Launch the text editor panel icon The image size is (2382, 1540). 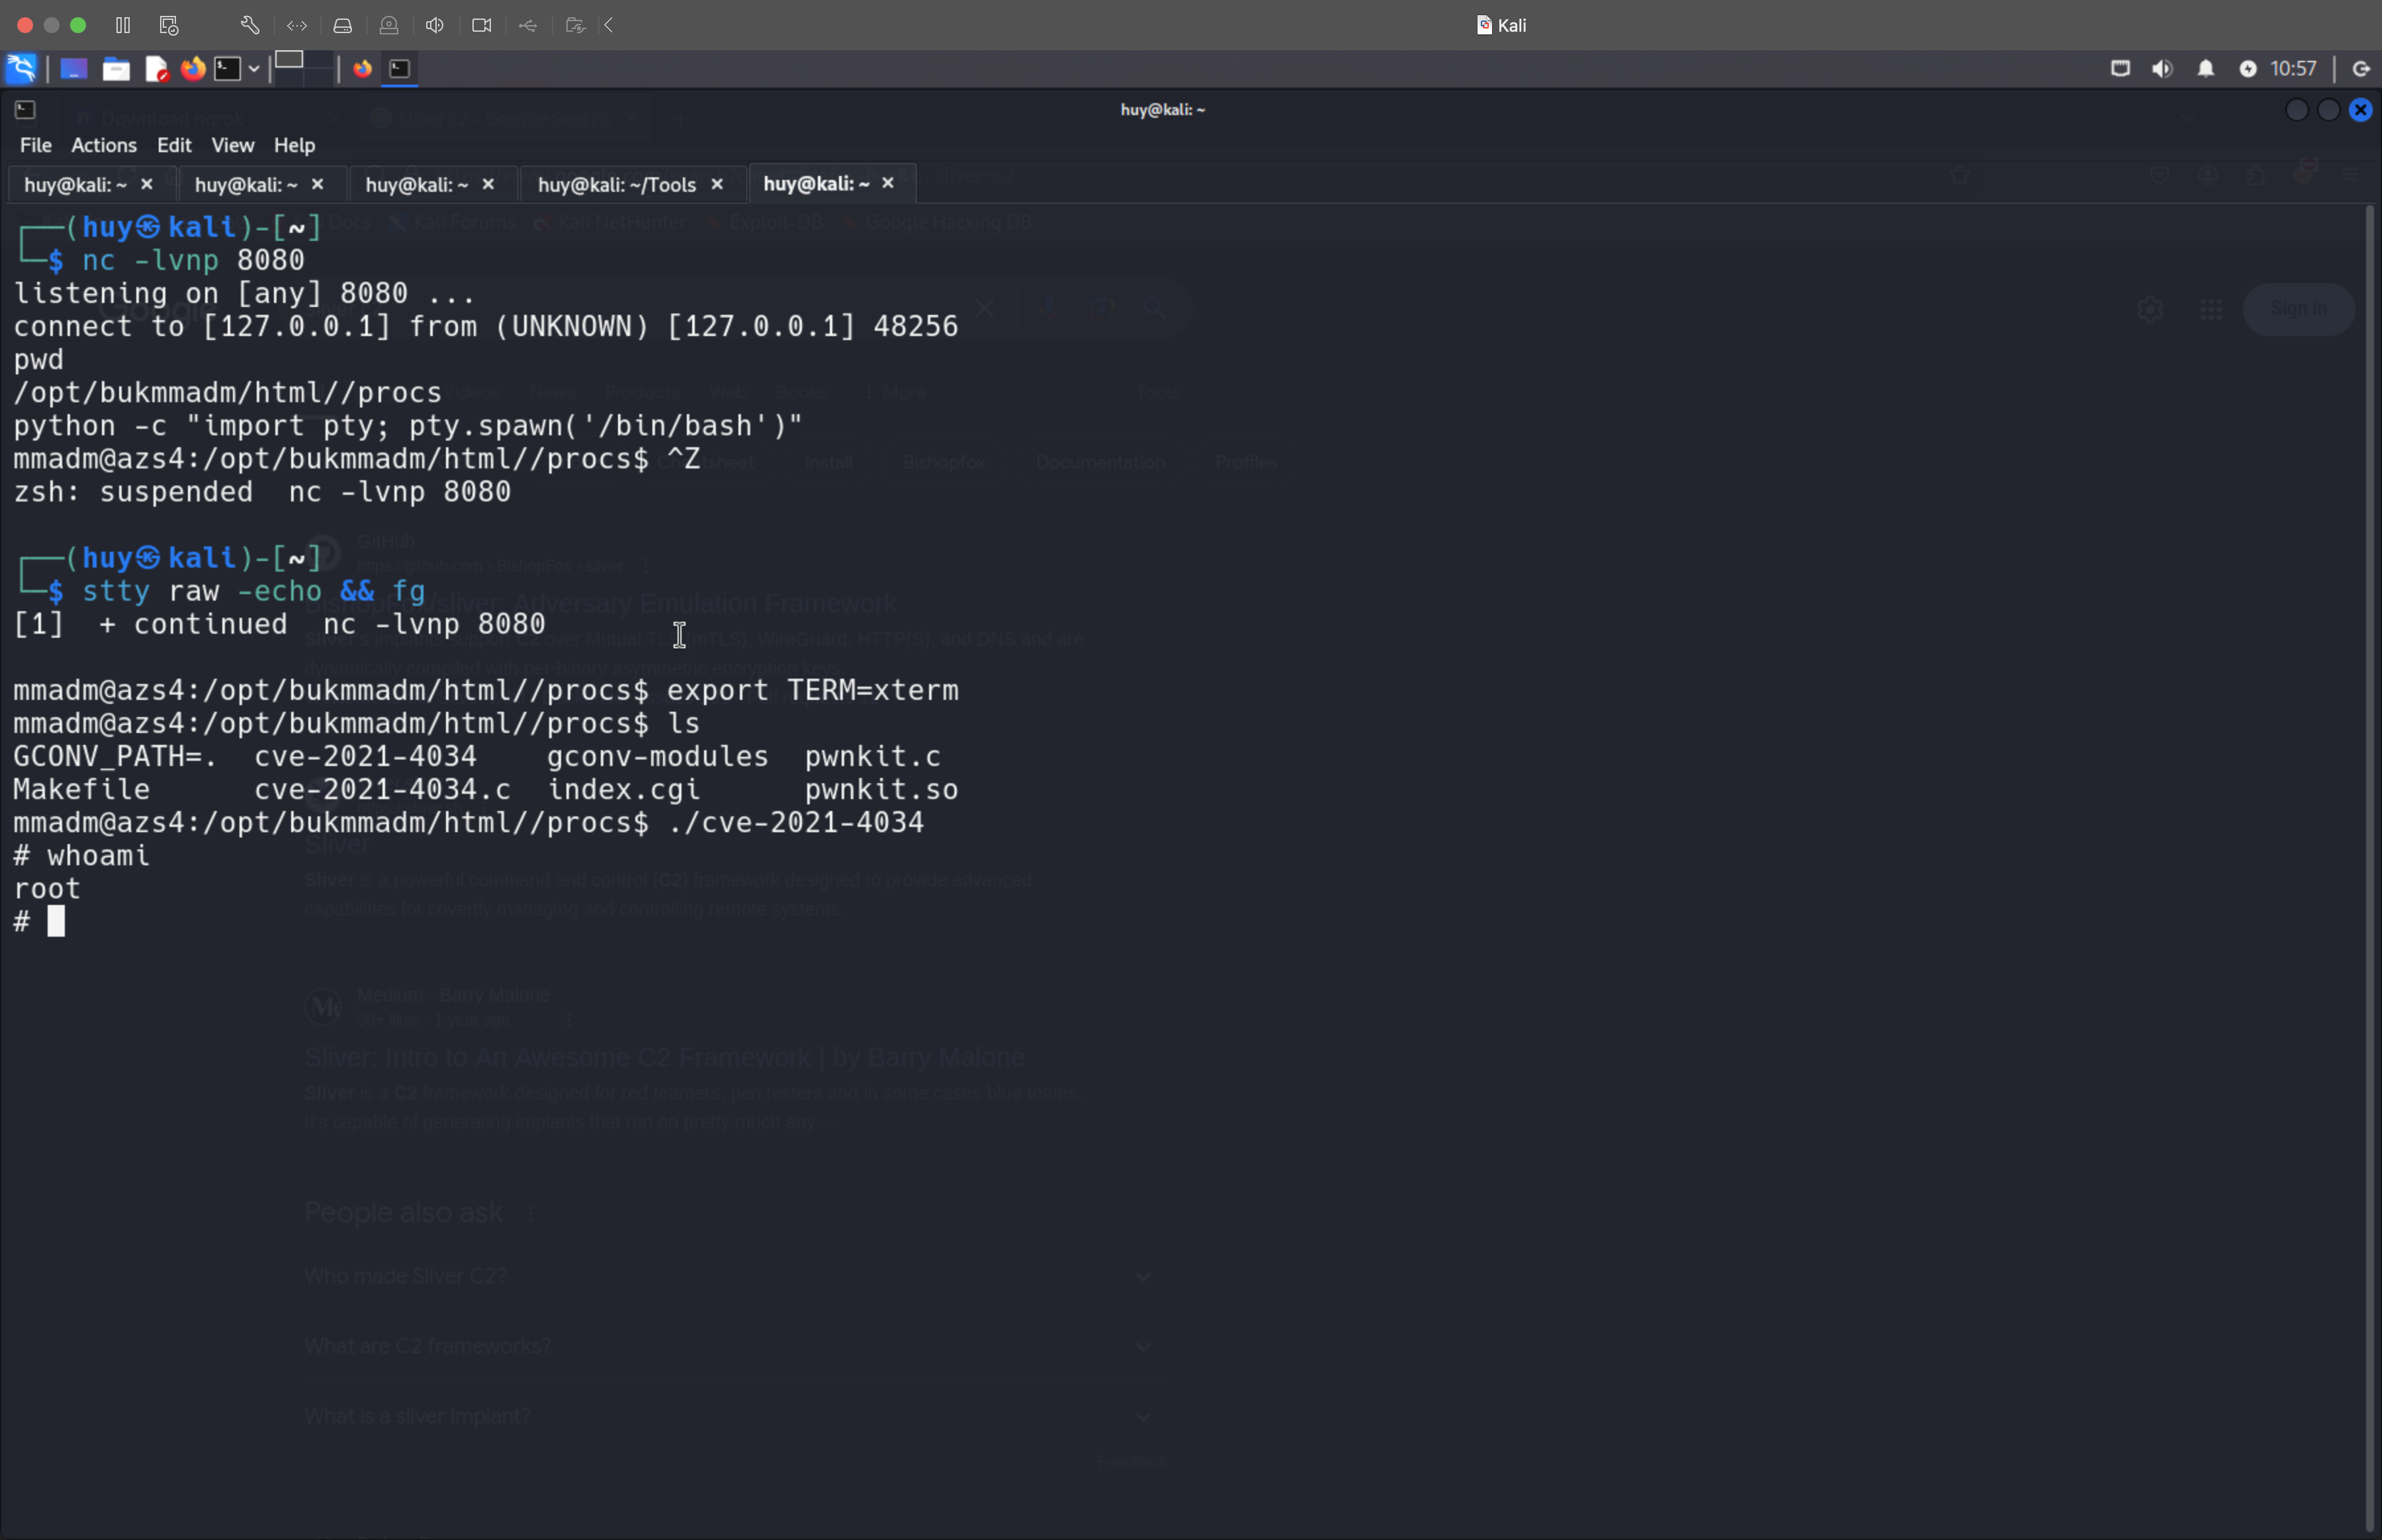(x=156, y=68)
